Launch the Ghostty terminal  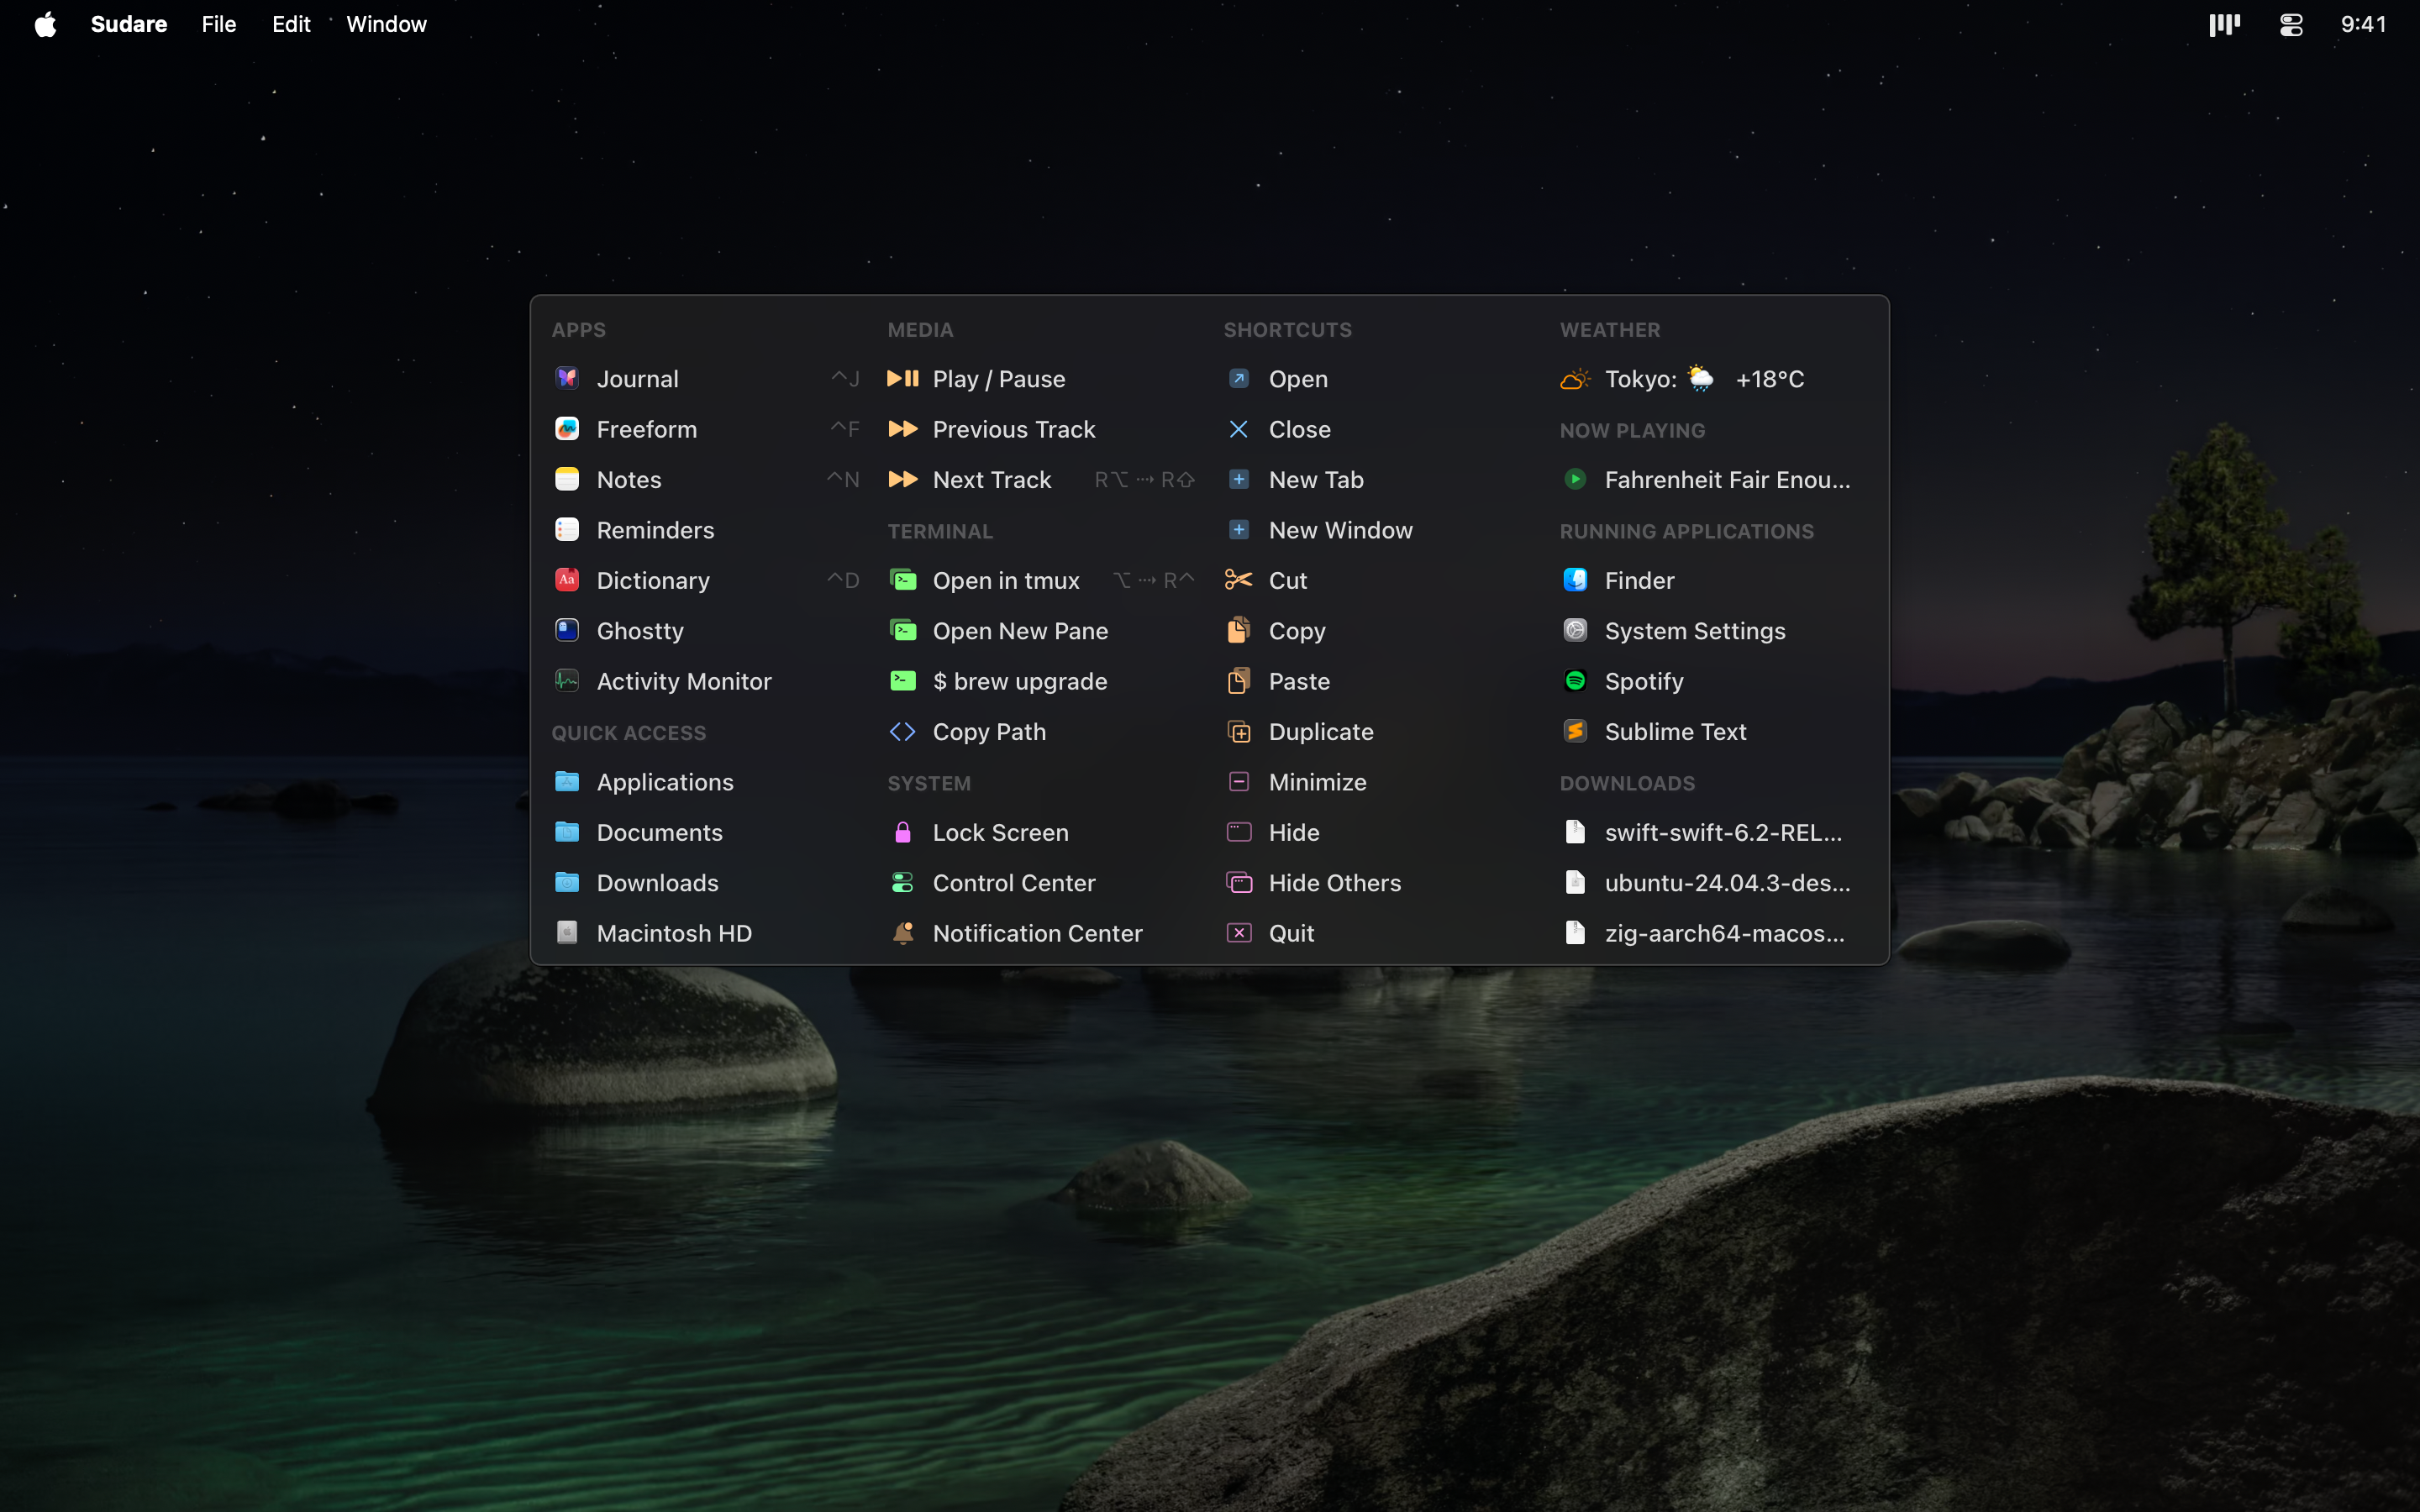coord(640,630)
